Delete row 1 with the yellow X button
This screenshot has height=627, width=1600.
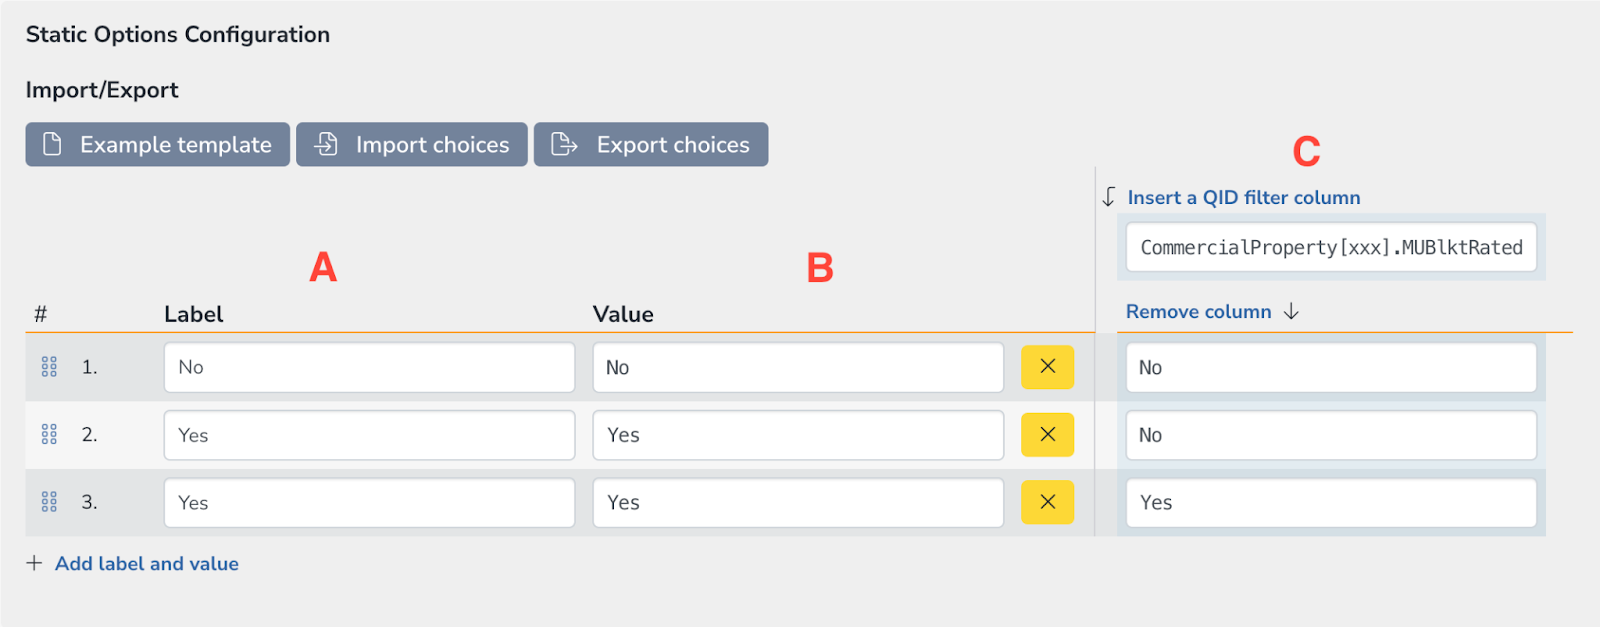[x=1047, y=367]
